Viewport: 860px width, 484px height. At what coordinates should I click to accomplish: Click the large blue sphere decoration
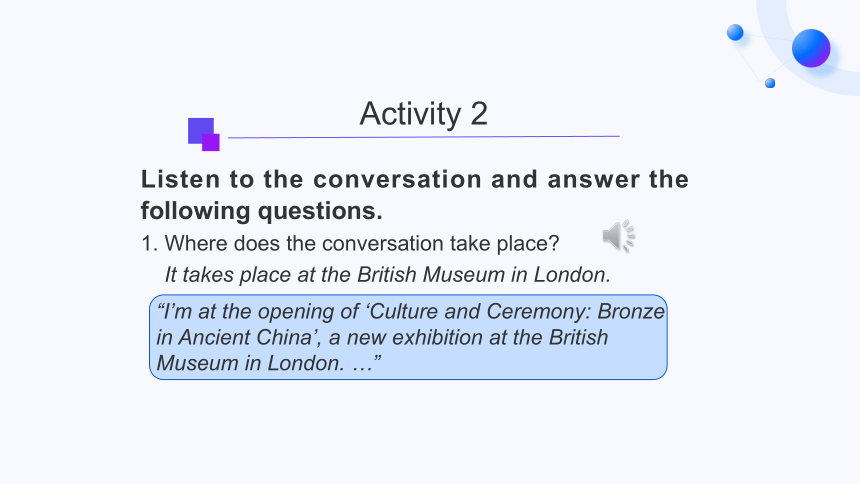pos(811,48)
